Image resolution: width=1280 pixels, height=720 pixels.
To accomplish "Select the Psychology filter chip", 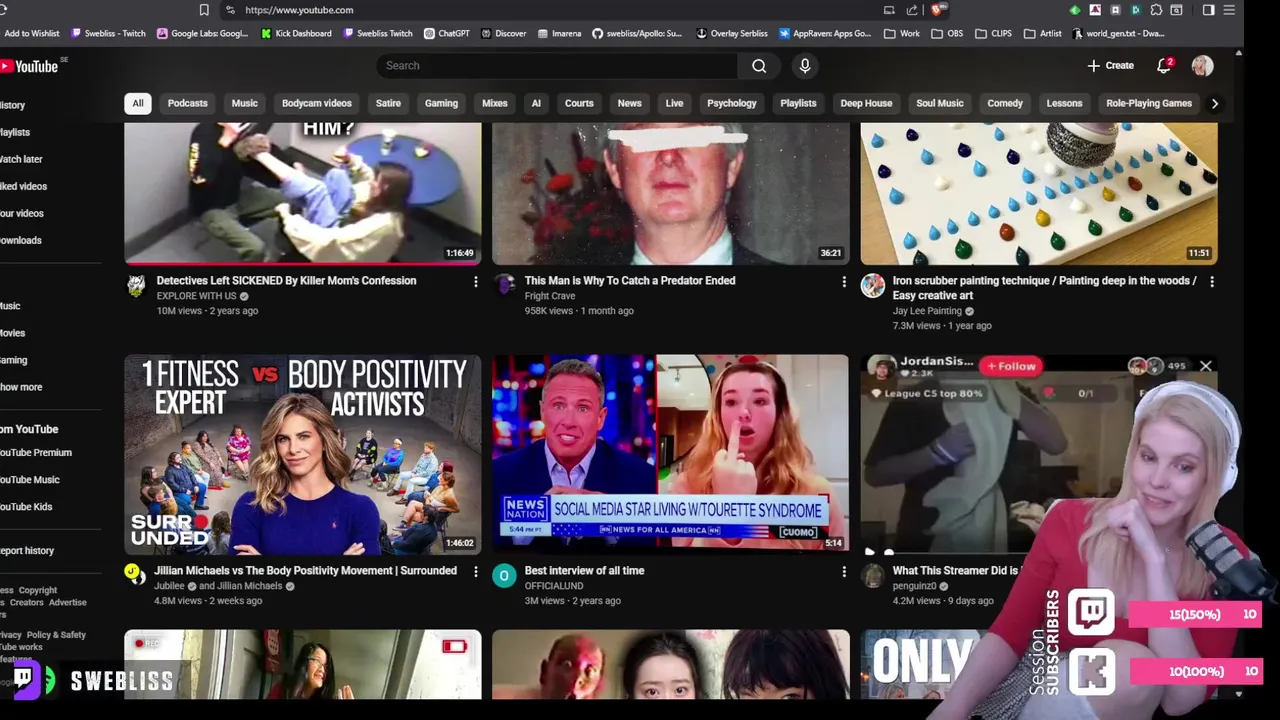I will pyautogui.click(x=732, y=103).
